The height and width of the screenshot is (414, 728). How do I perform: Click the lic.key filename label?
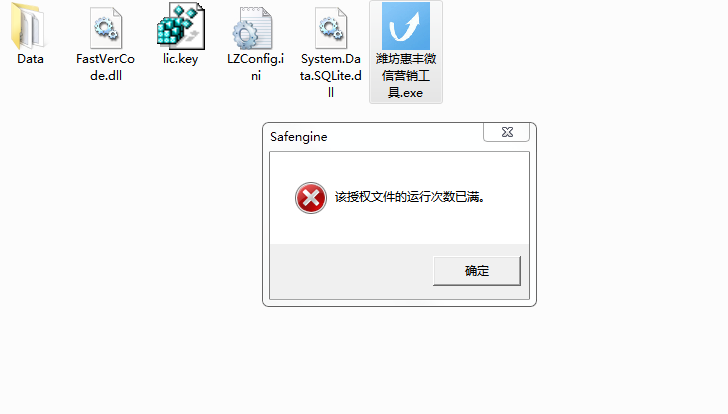coord(181,59)
